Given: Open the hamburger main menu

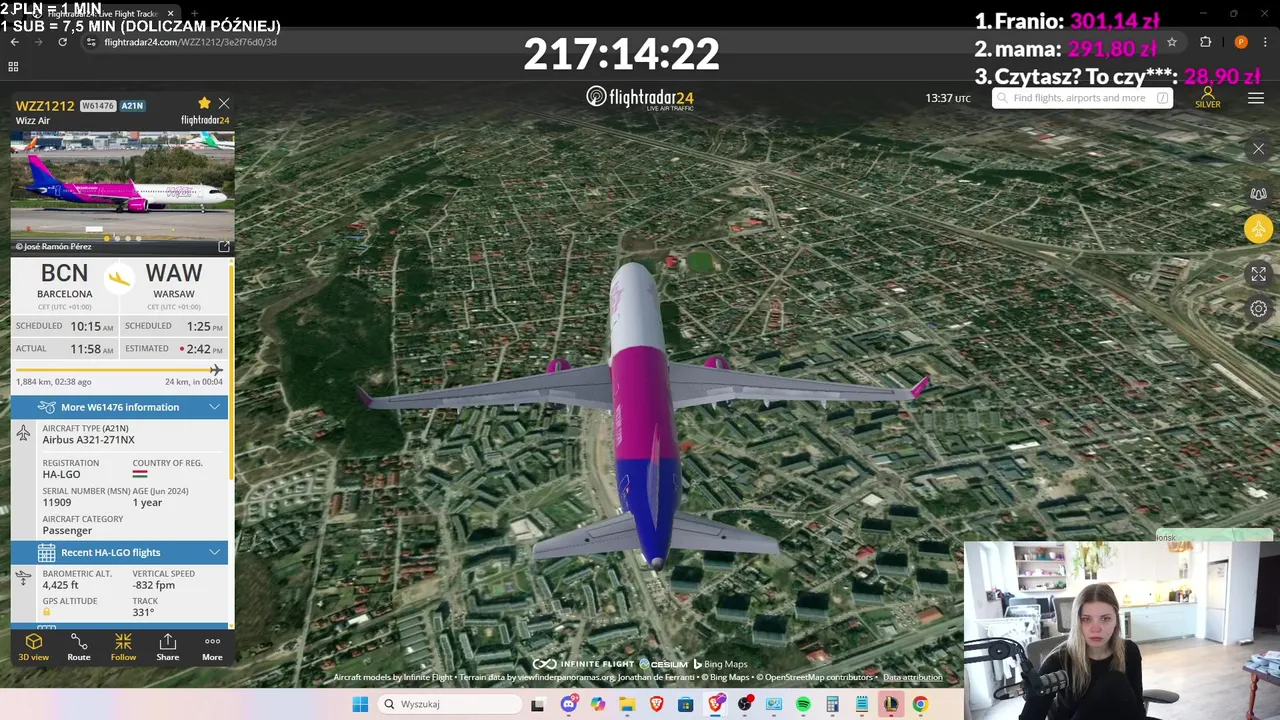Looking at the screenshot, I should (x=1256, y=98).
